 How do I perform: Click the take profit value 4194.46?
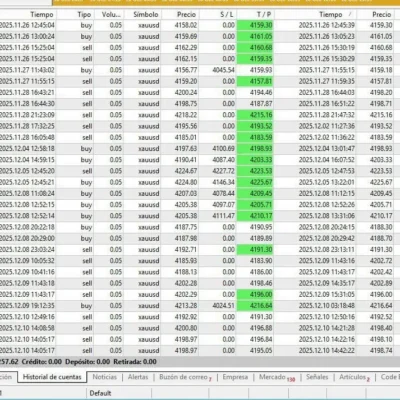[261, 92]
